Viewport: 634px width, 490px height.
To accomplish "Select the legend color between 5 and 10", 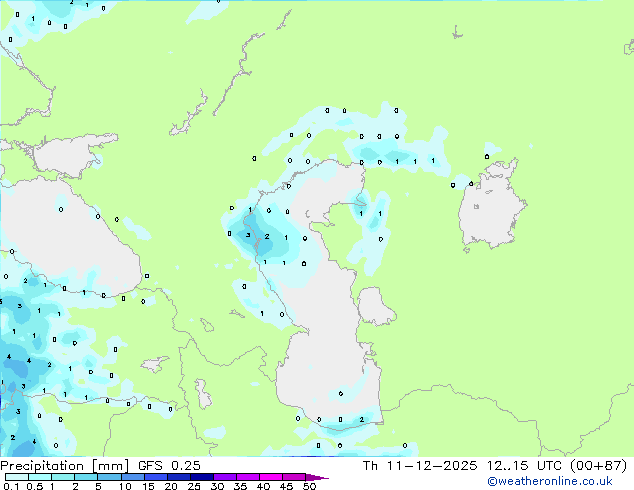I will coord(110,477).
